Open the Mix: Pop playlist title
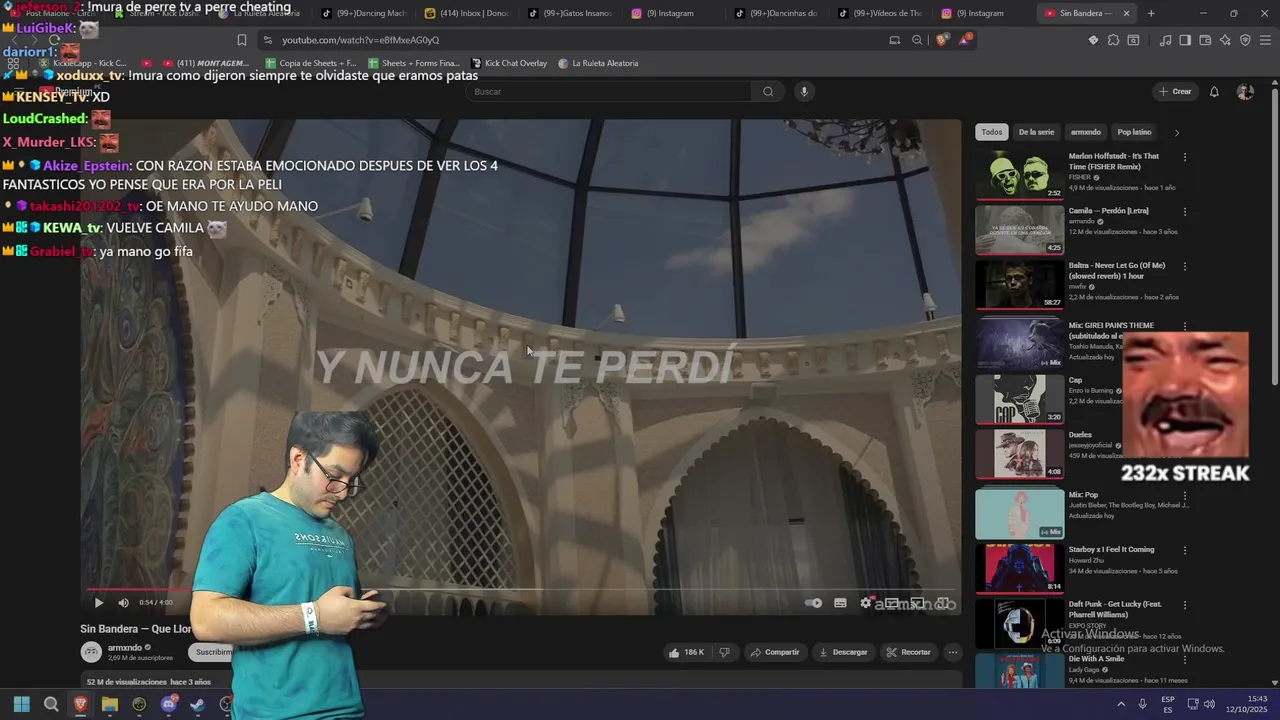 click(x=1083, y=495)
